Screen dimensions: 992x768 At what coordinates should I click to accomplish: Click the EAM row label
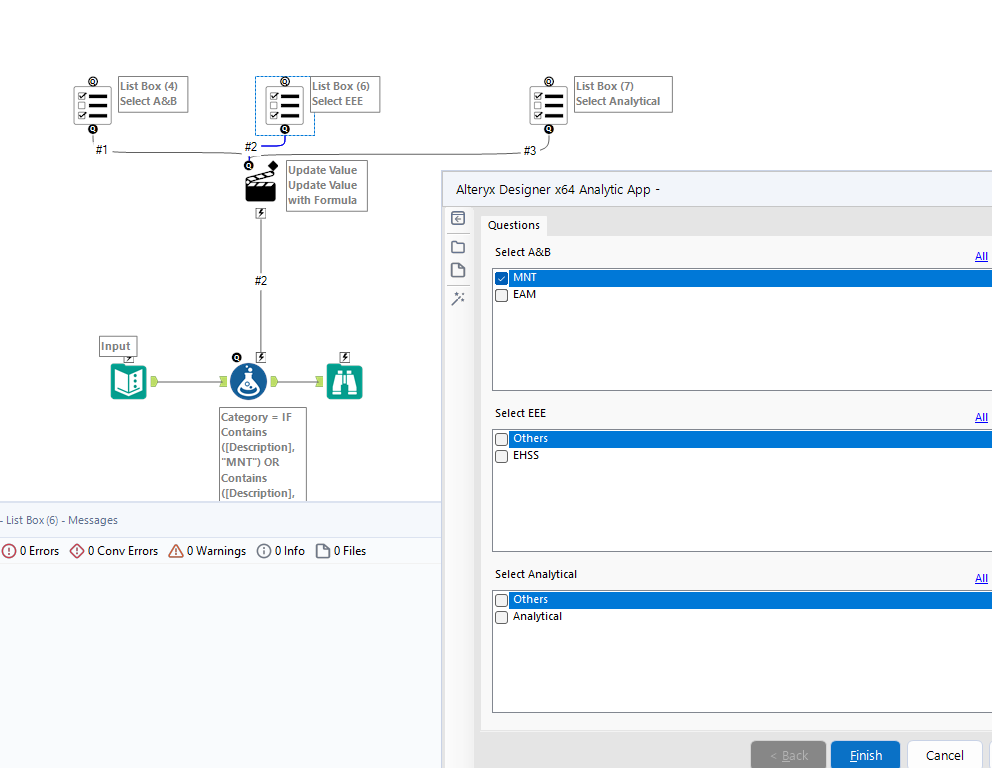click(x=524, y=294)
